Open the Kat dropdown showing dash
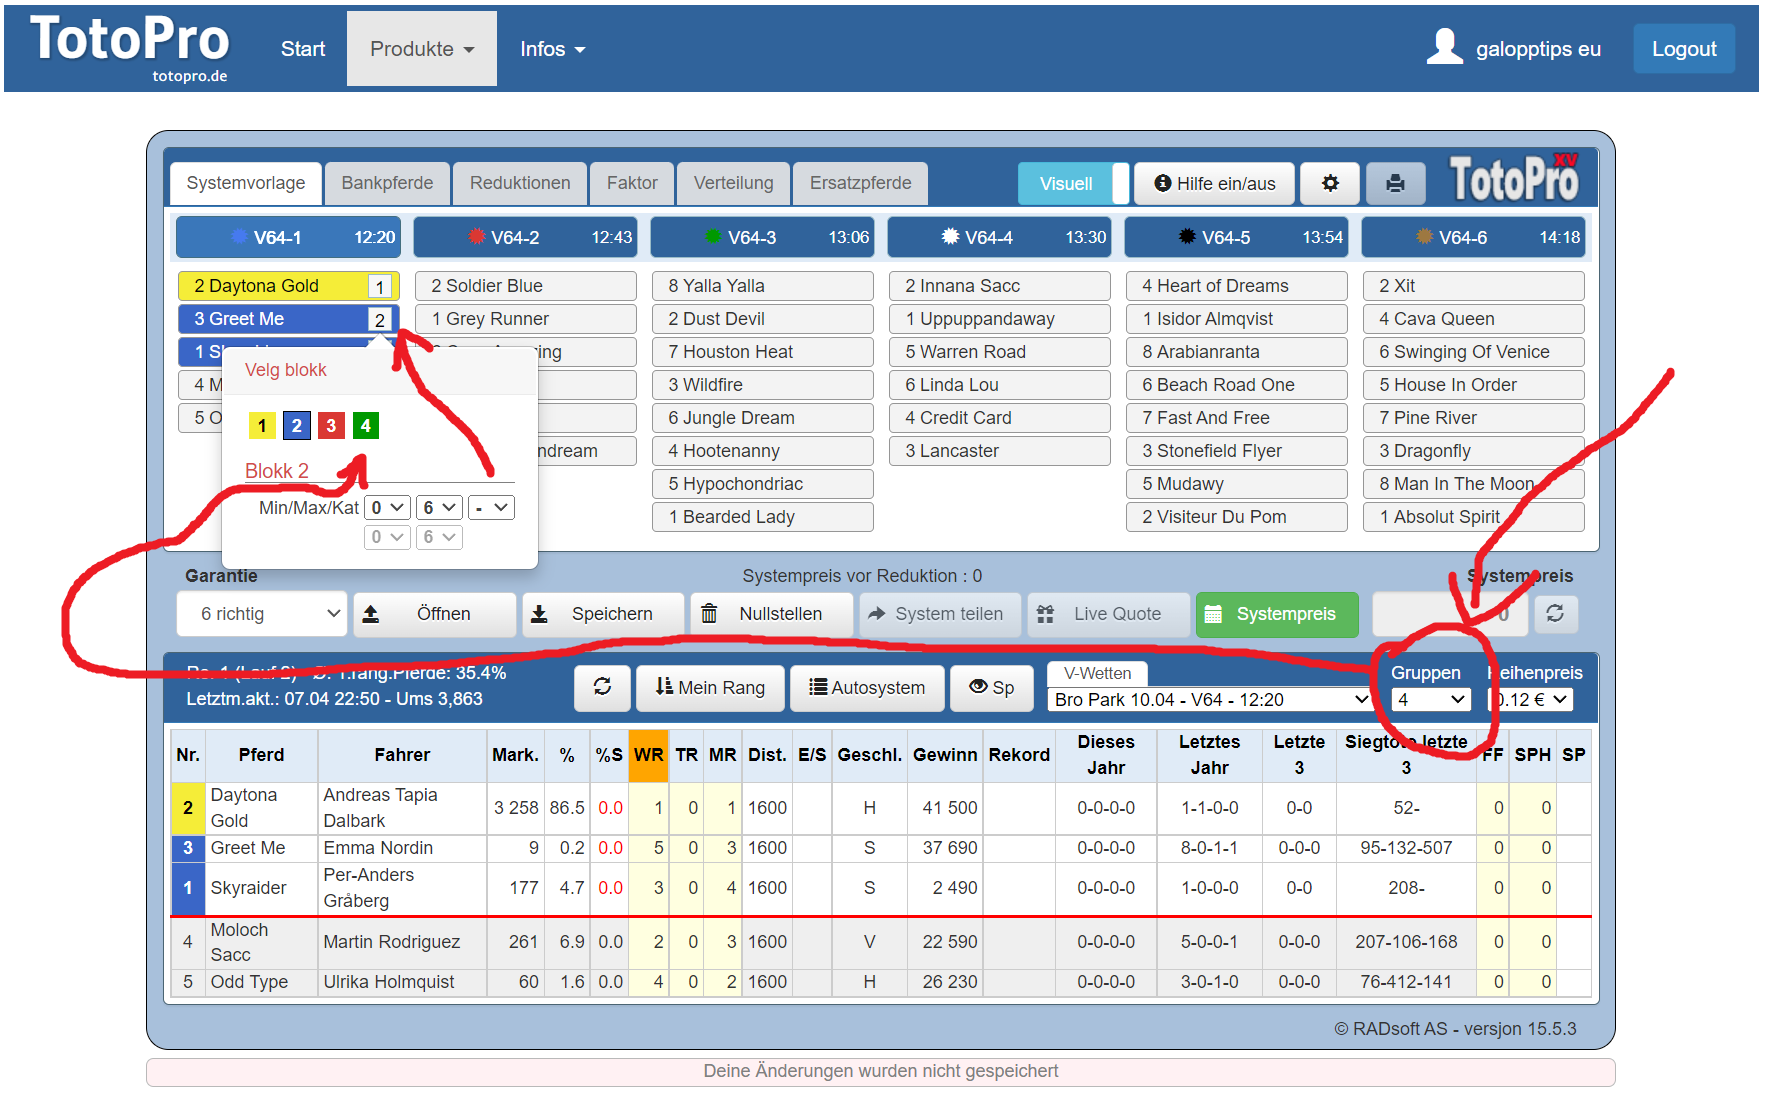 [492, 508]
